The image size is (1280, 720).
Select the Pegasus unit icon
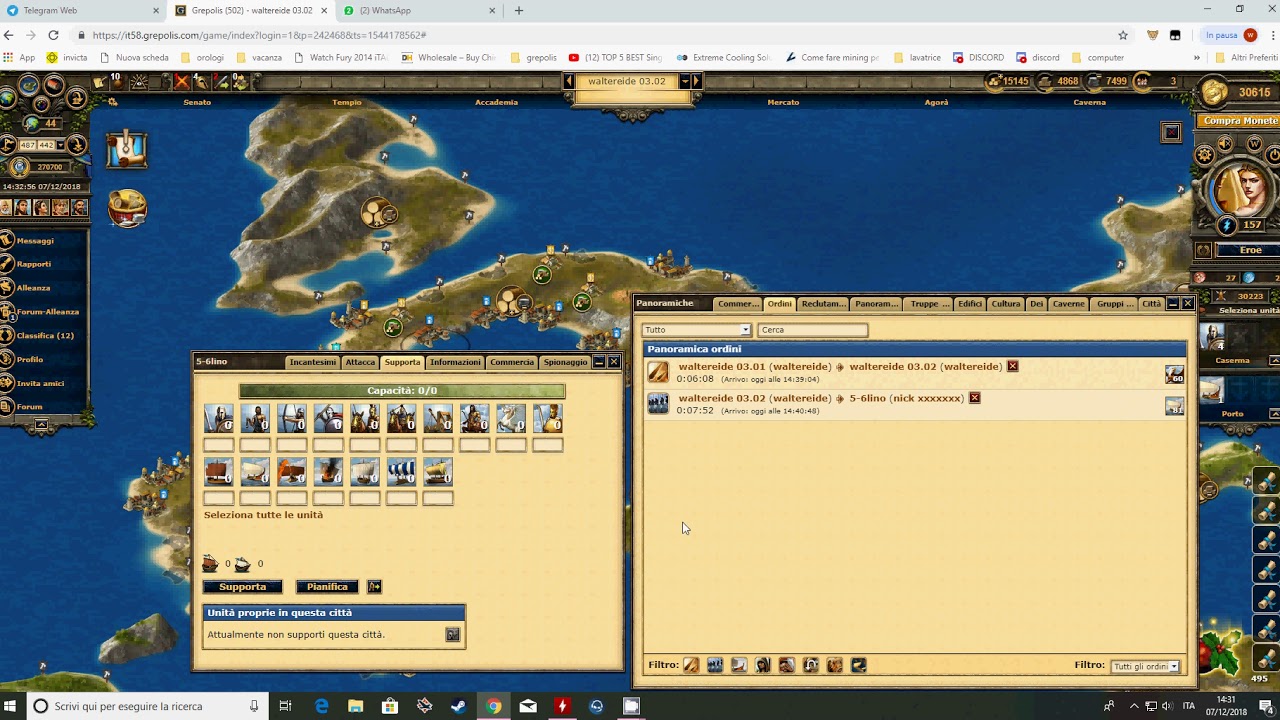[511, 418]
